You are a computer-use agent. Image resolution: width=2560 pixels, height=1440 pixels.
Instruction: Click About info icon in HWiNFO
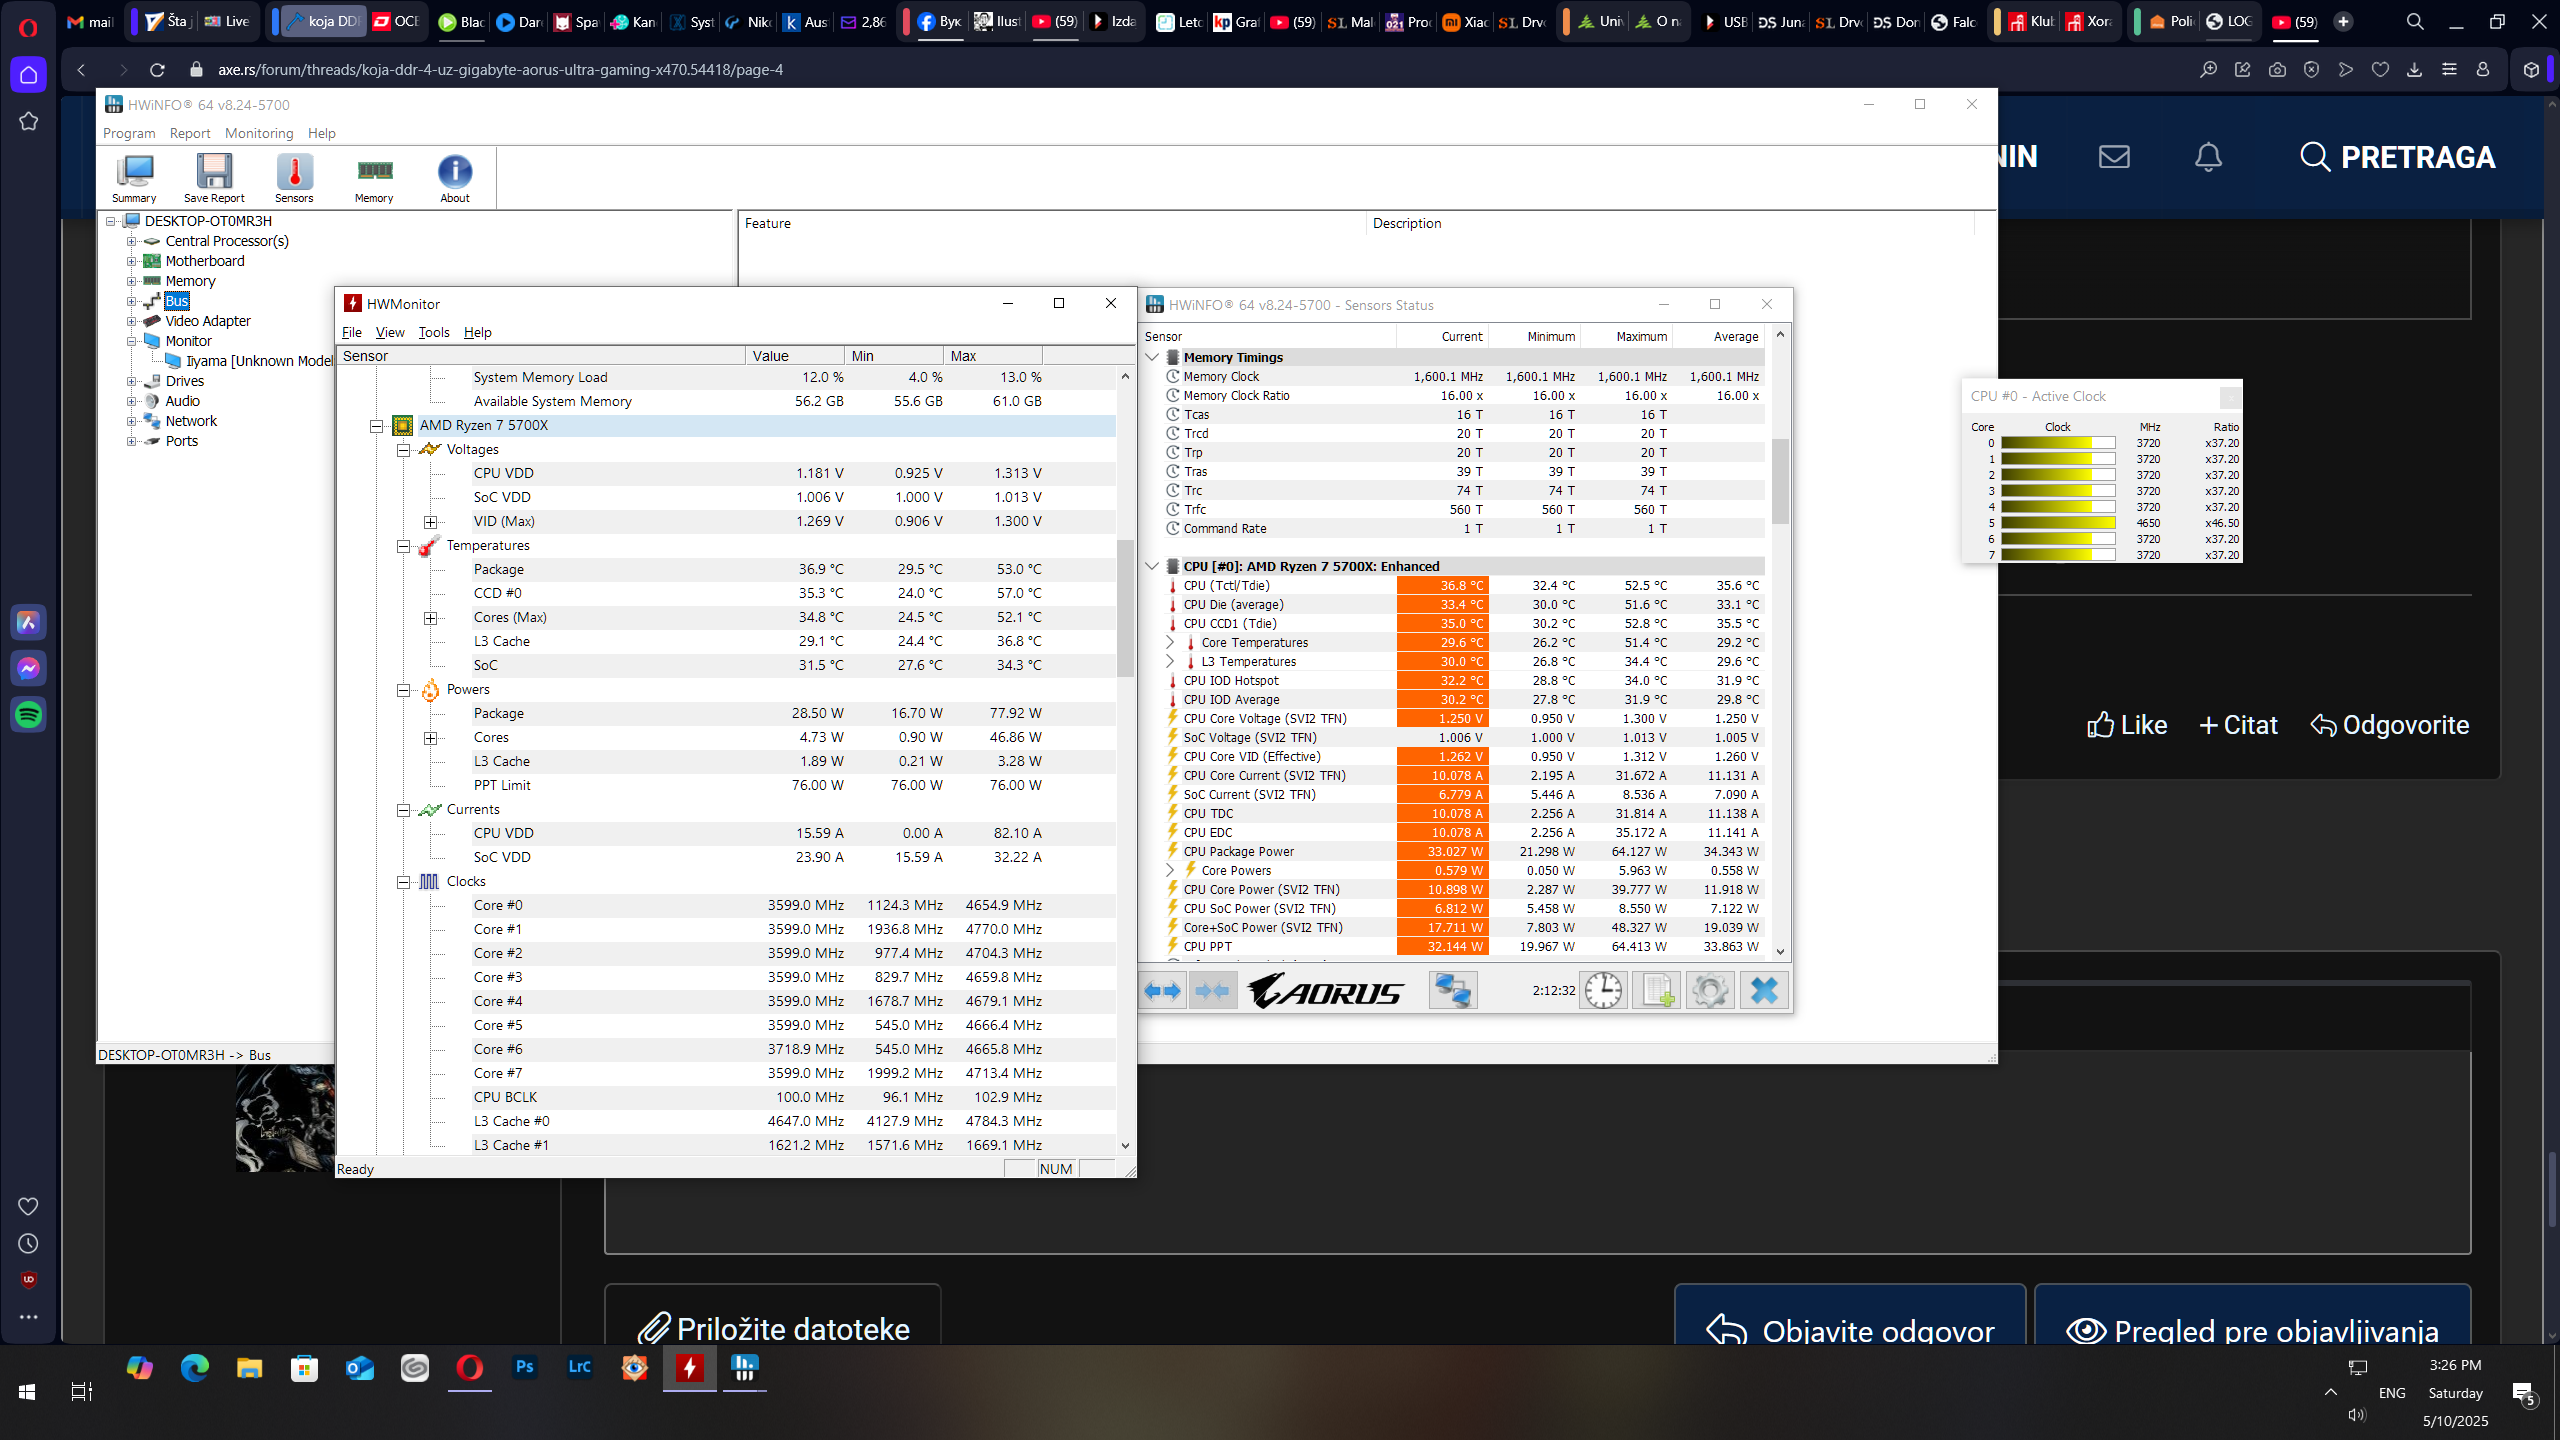tap(455, 178)
